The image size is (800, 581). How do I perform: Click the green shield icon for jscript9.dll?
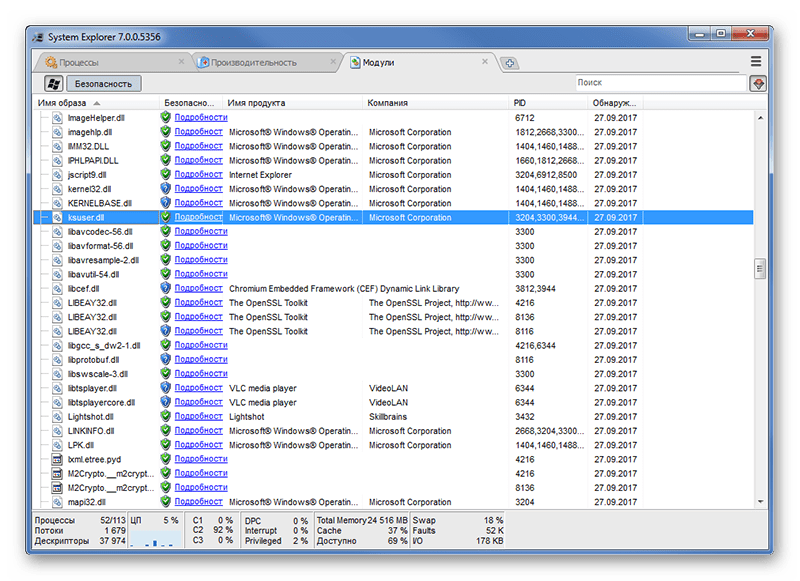click(x=165, y=174)
